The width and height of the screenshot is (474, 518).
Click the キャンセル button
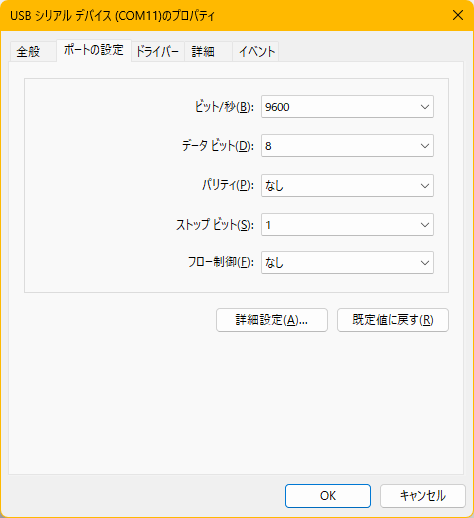pyautogui.click(x=423, y=496)
